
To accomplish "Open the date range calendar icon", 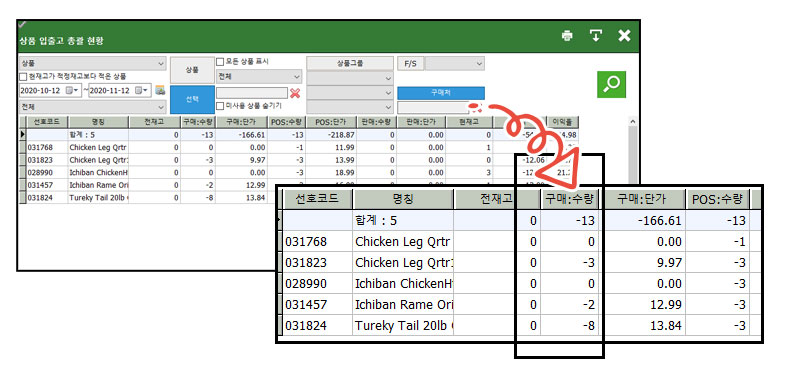I will coord(160,90).
